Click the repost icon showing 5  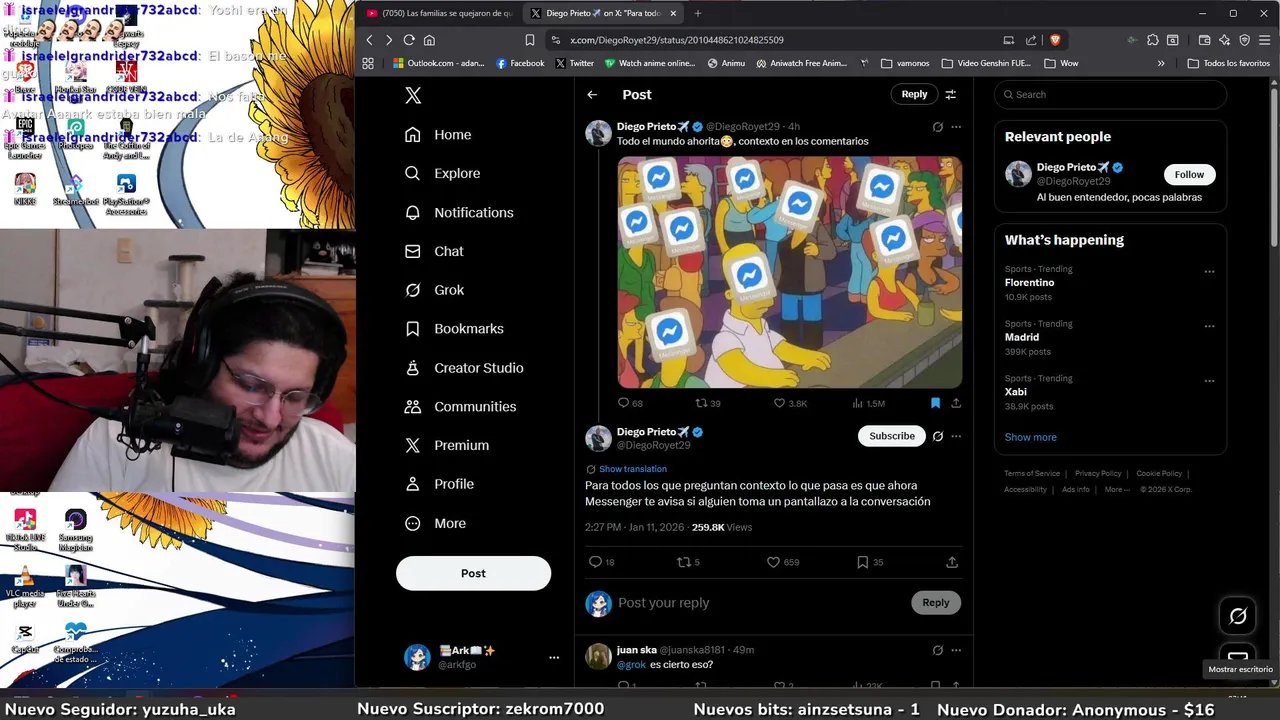pos(689,562)
